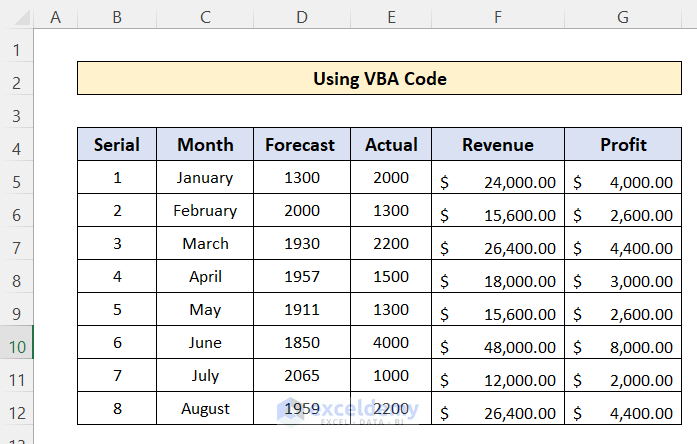
Task: Select July's forecast value 2065
Action: coord(301,375)
